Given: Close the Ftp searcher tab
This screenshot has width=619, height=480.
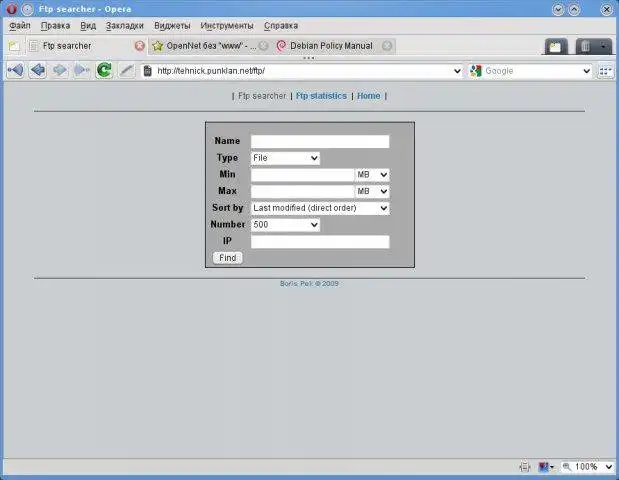Looking at the screenshot, I should point(140,46).
